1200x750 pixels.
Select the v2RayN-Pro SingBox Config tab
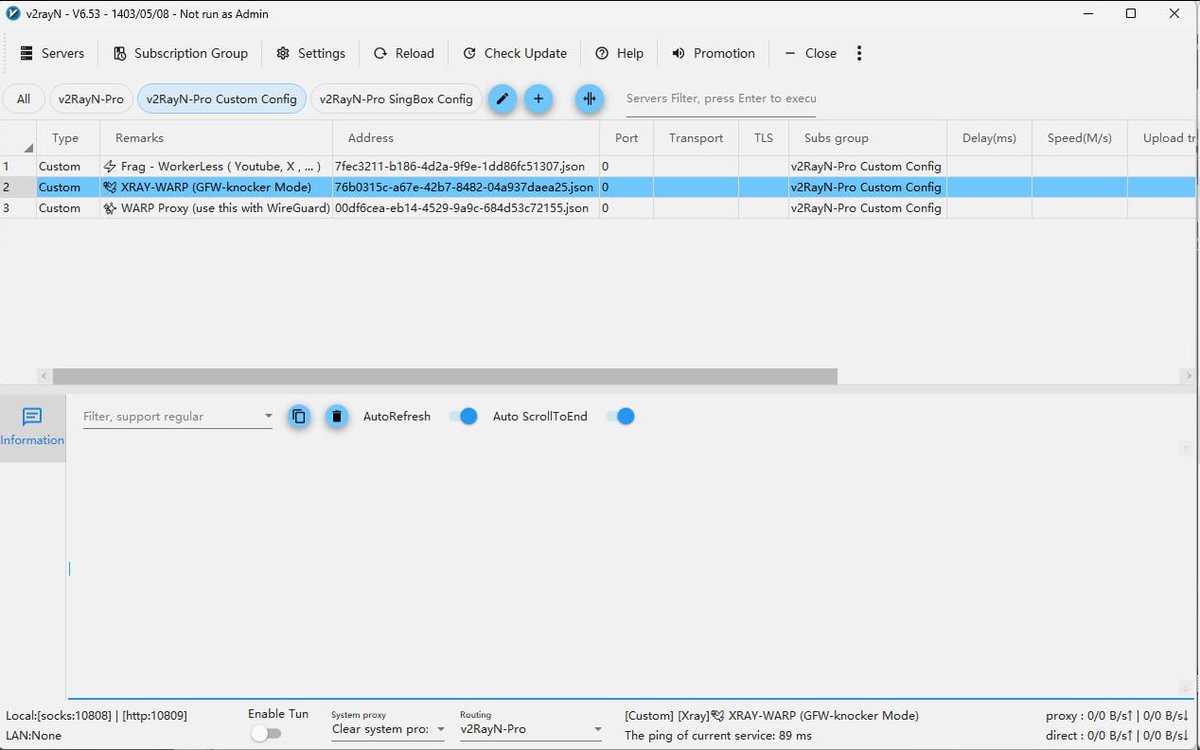click(396, 99)
